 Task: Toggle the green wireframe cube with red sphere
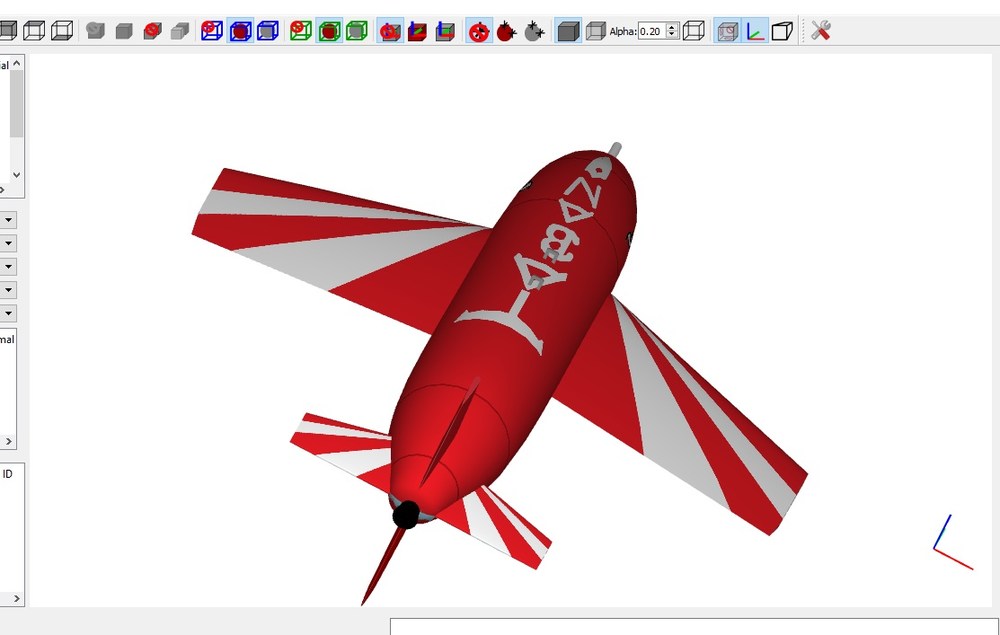pyautogui.click(x=329, y=31)
